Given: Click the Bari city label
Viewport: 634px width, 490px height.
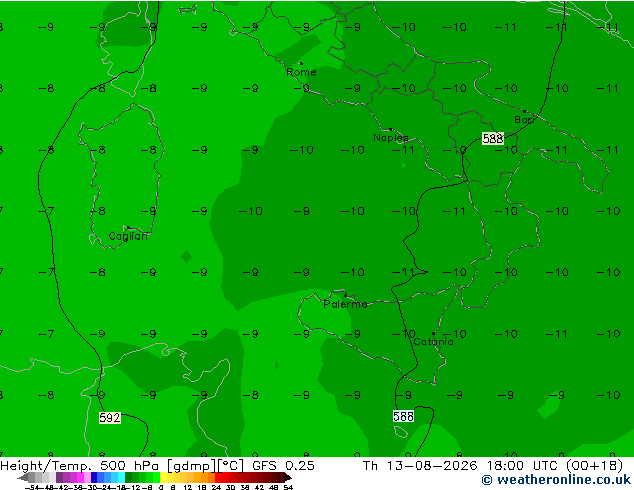Looking at the screenshot, I should (x=524, y=120).
